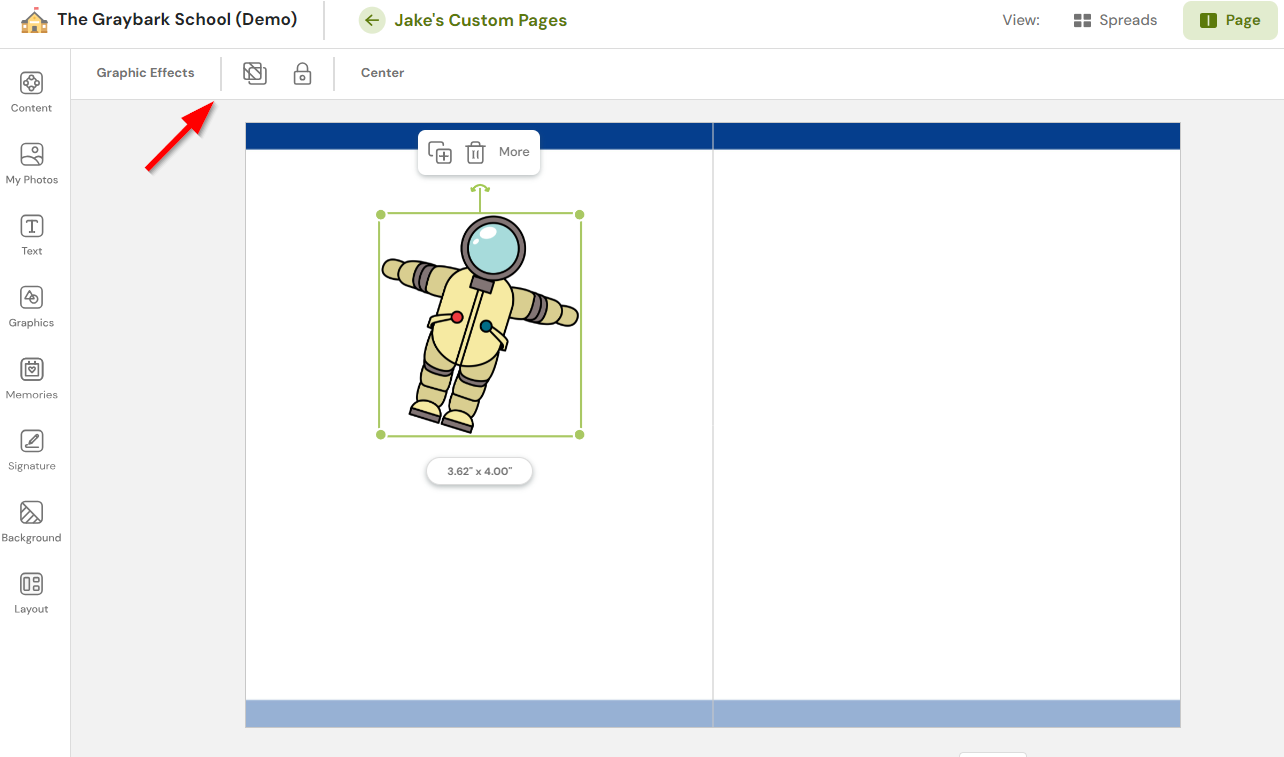Click the 3.62 x 4.00 size label
1284x757 pixels.
479,470
